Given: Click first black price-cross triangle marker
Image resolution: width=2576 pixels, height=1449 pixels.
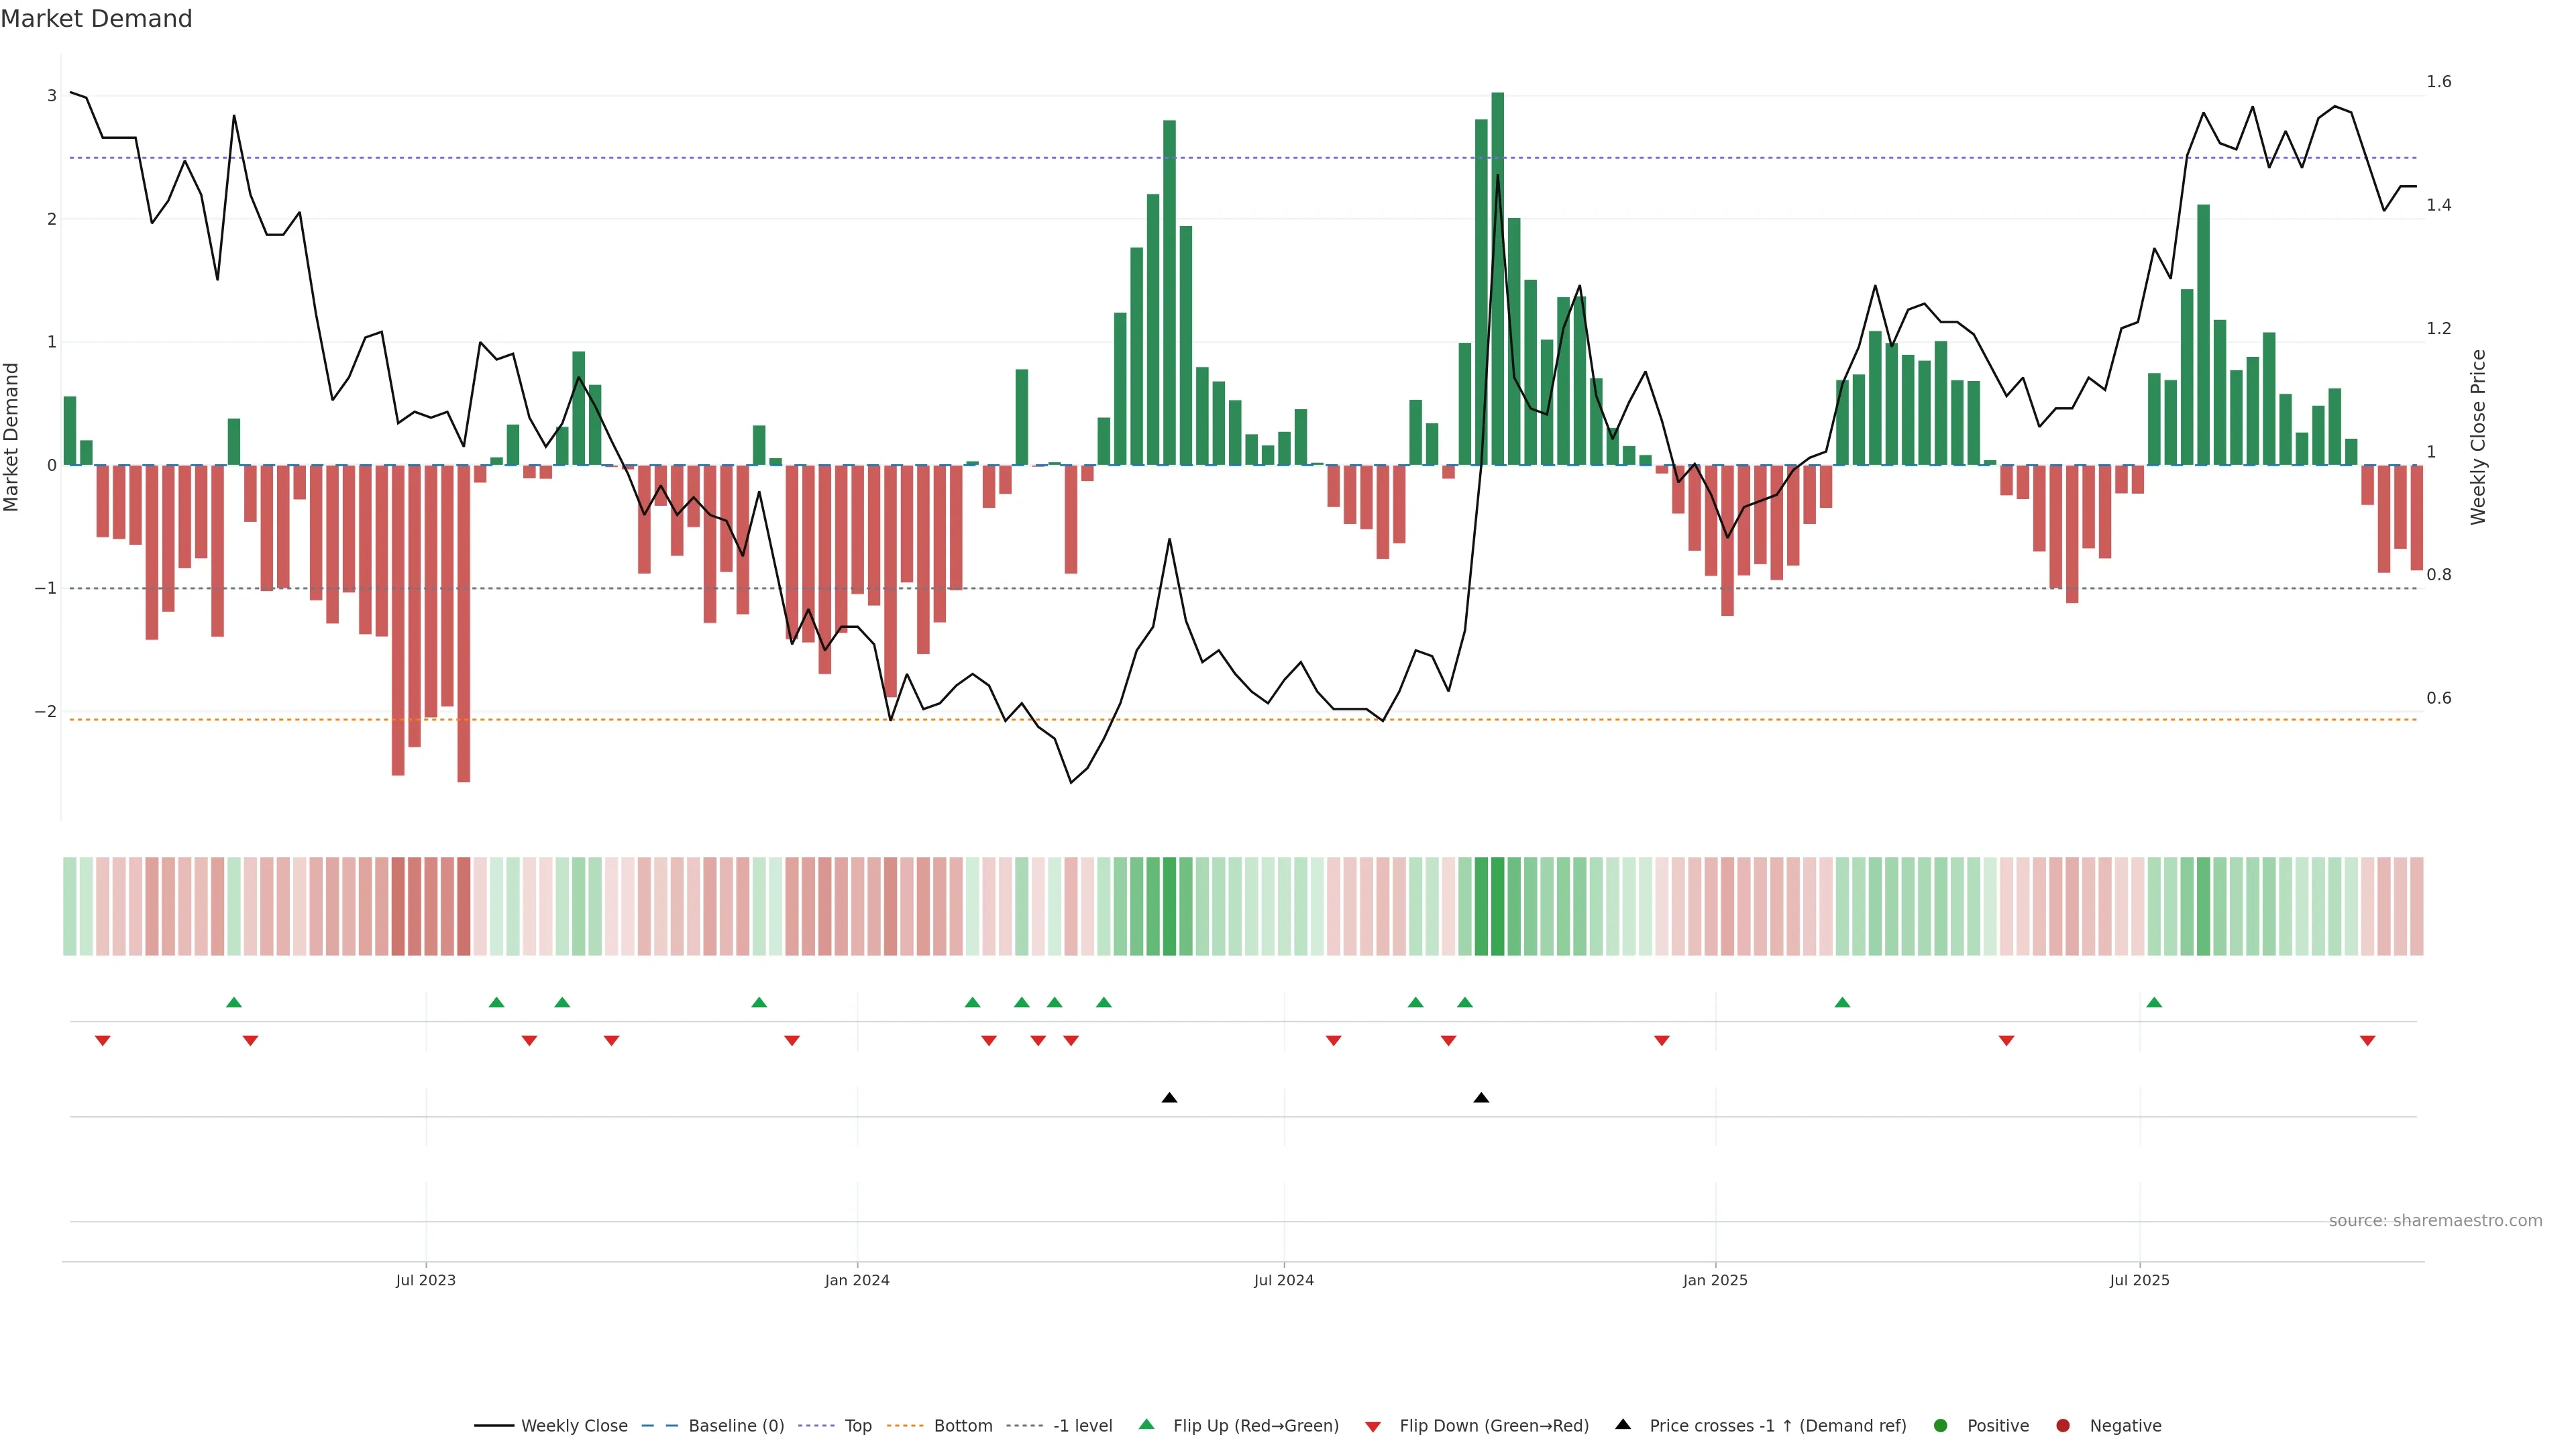Looking at the screenshot, I should point(1169,1098).
